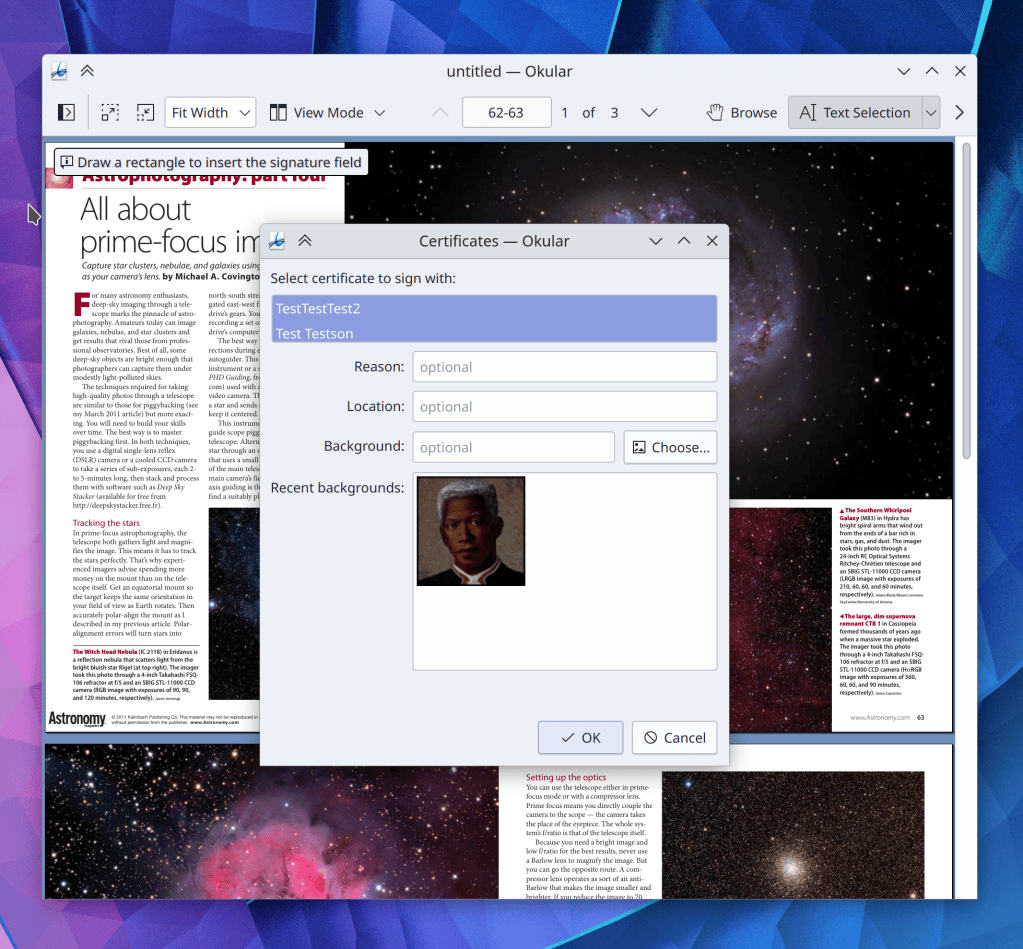Click the document vertical scrollbar handle
The width and height of the screenshot is (1023, 949).
tap(966, 300)
